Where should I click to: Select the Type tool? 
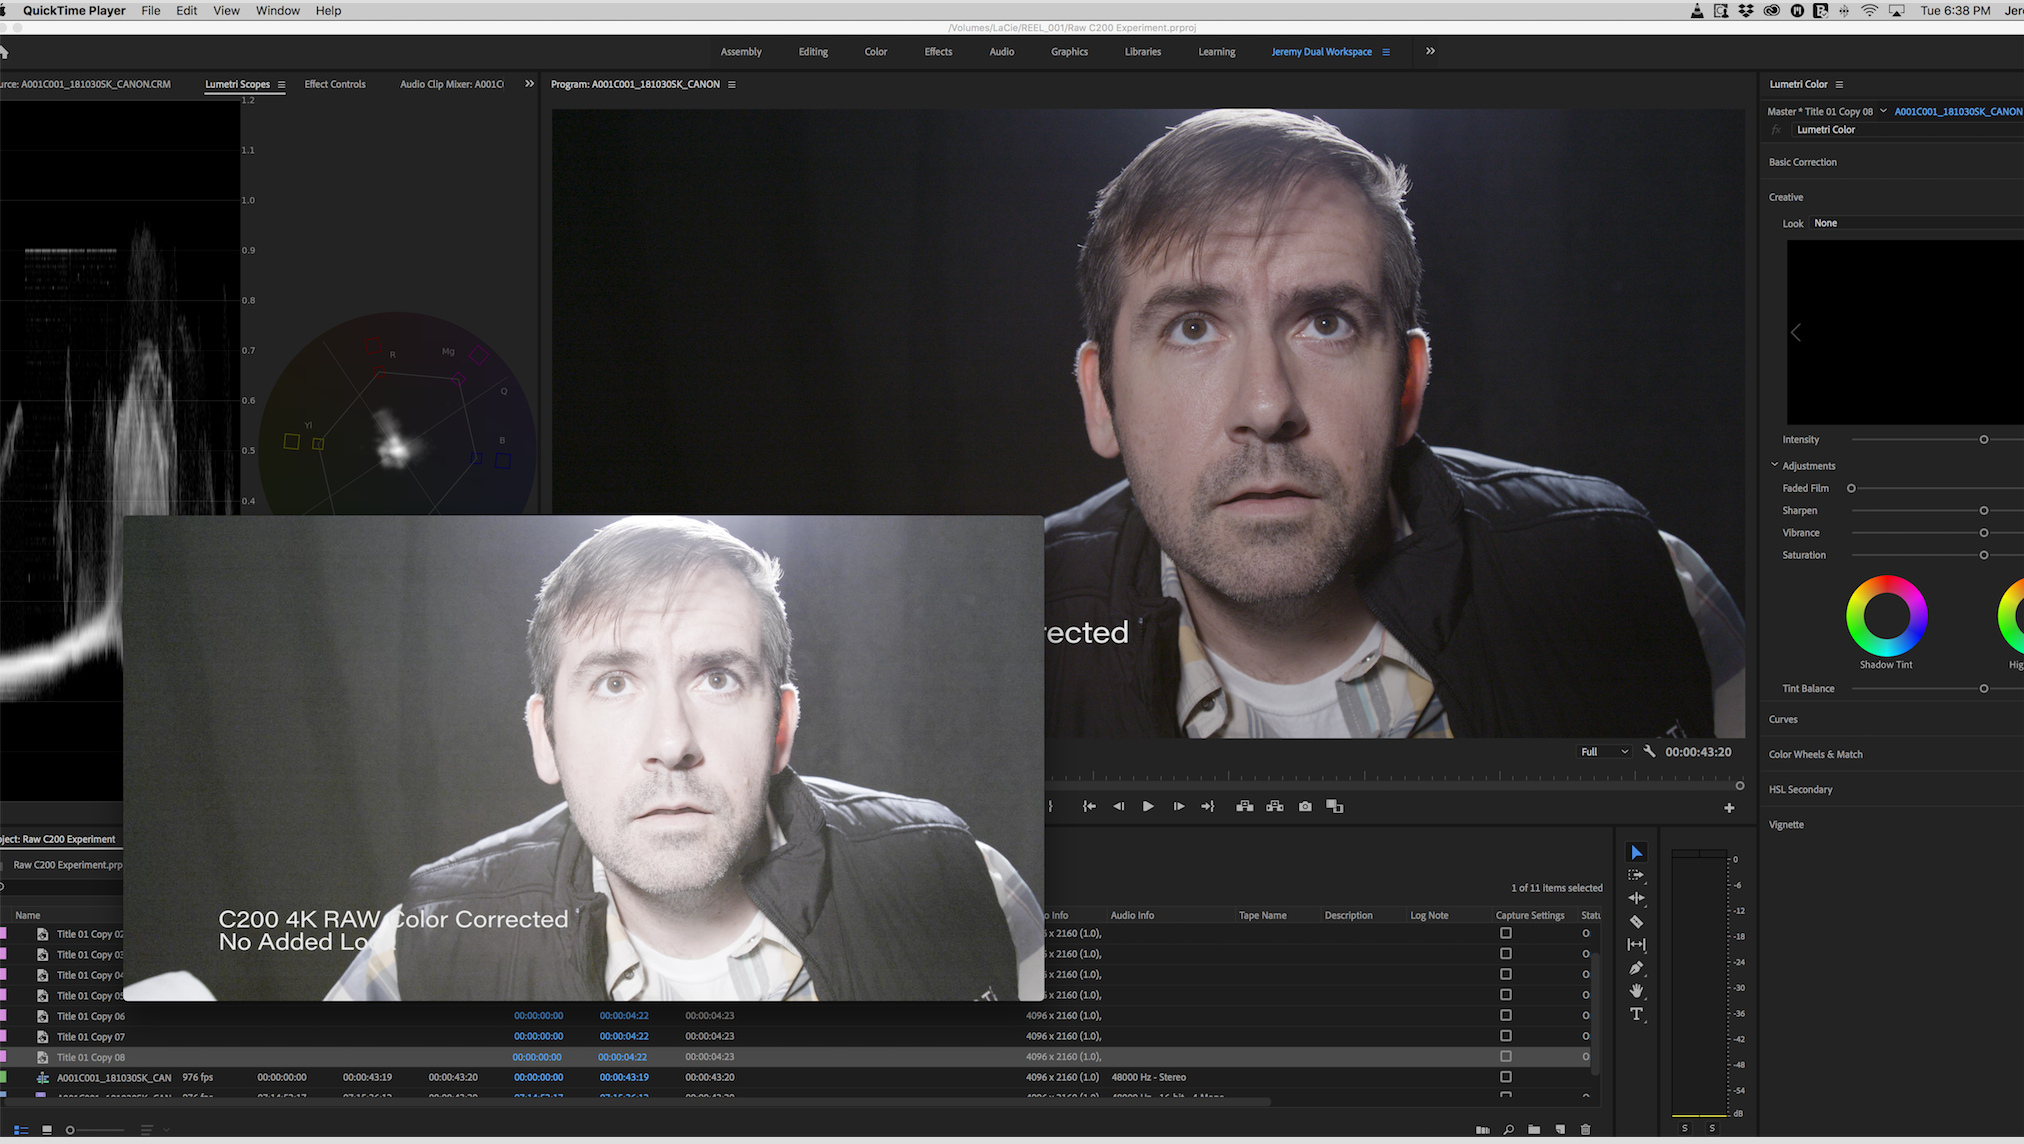click(1636, 1014)
